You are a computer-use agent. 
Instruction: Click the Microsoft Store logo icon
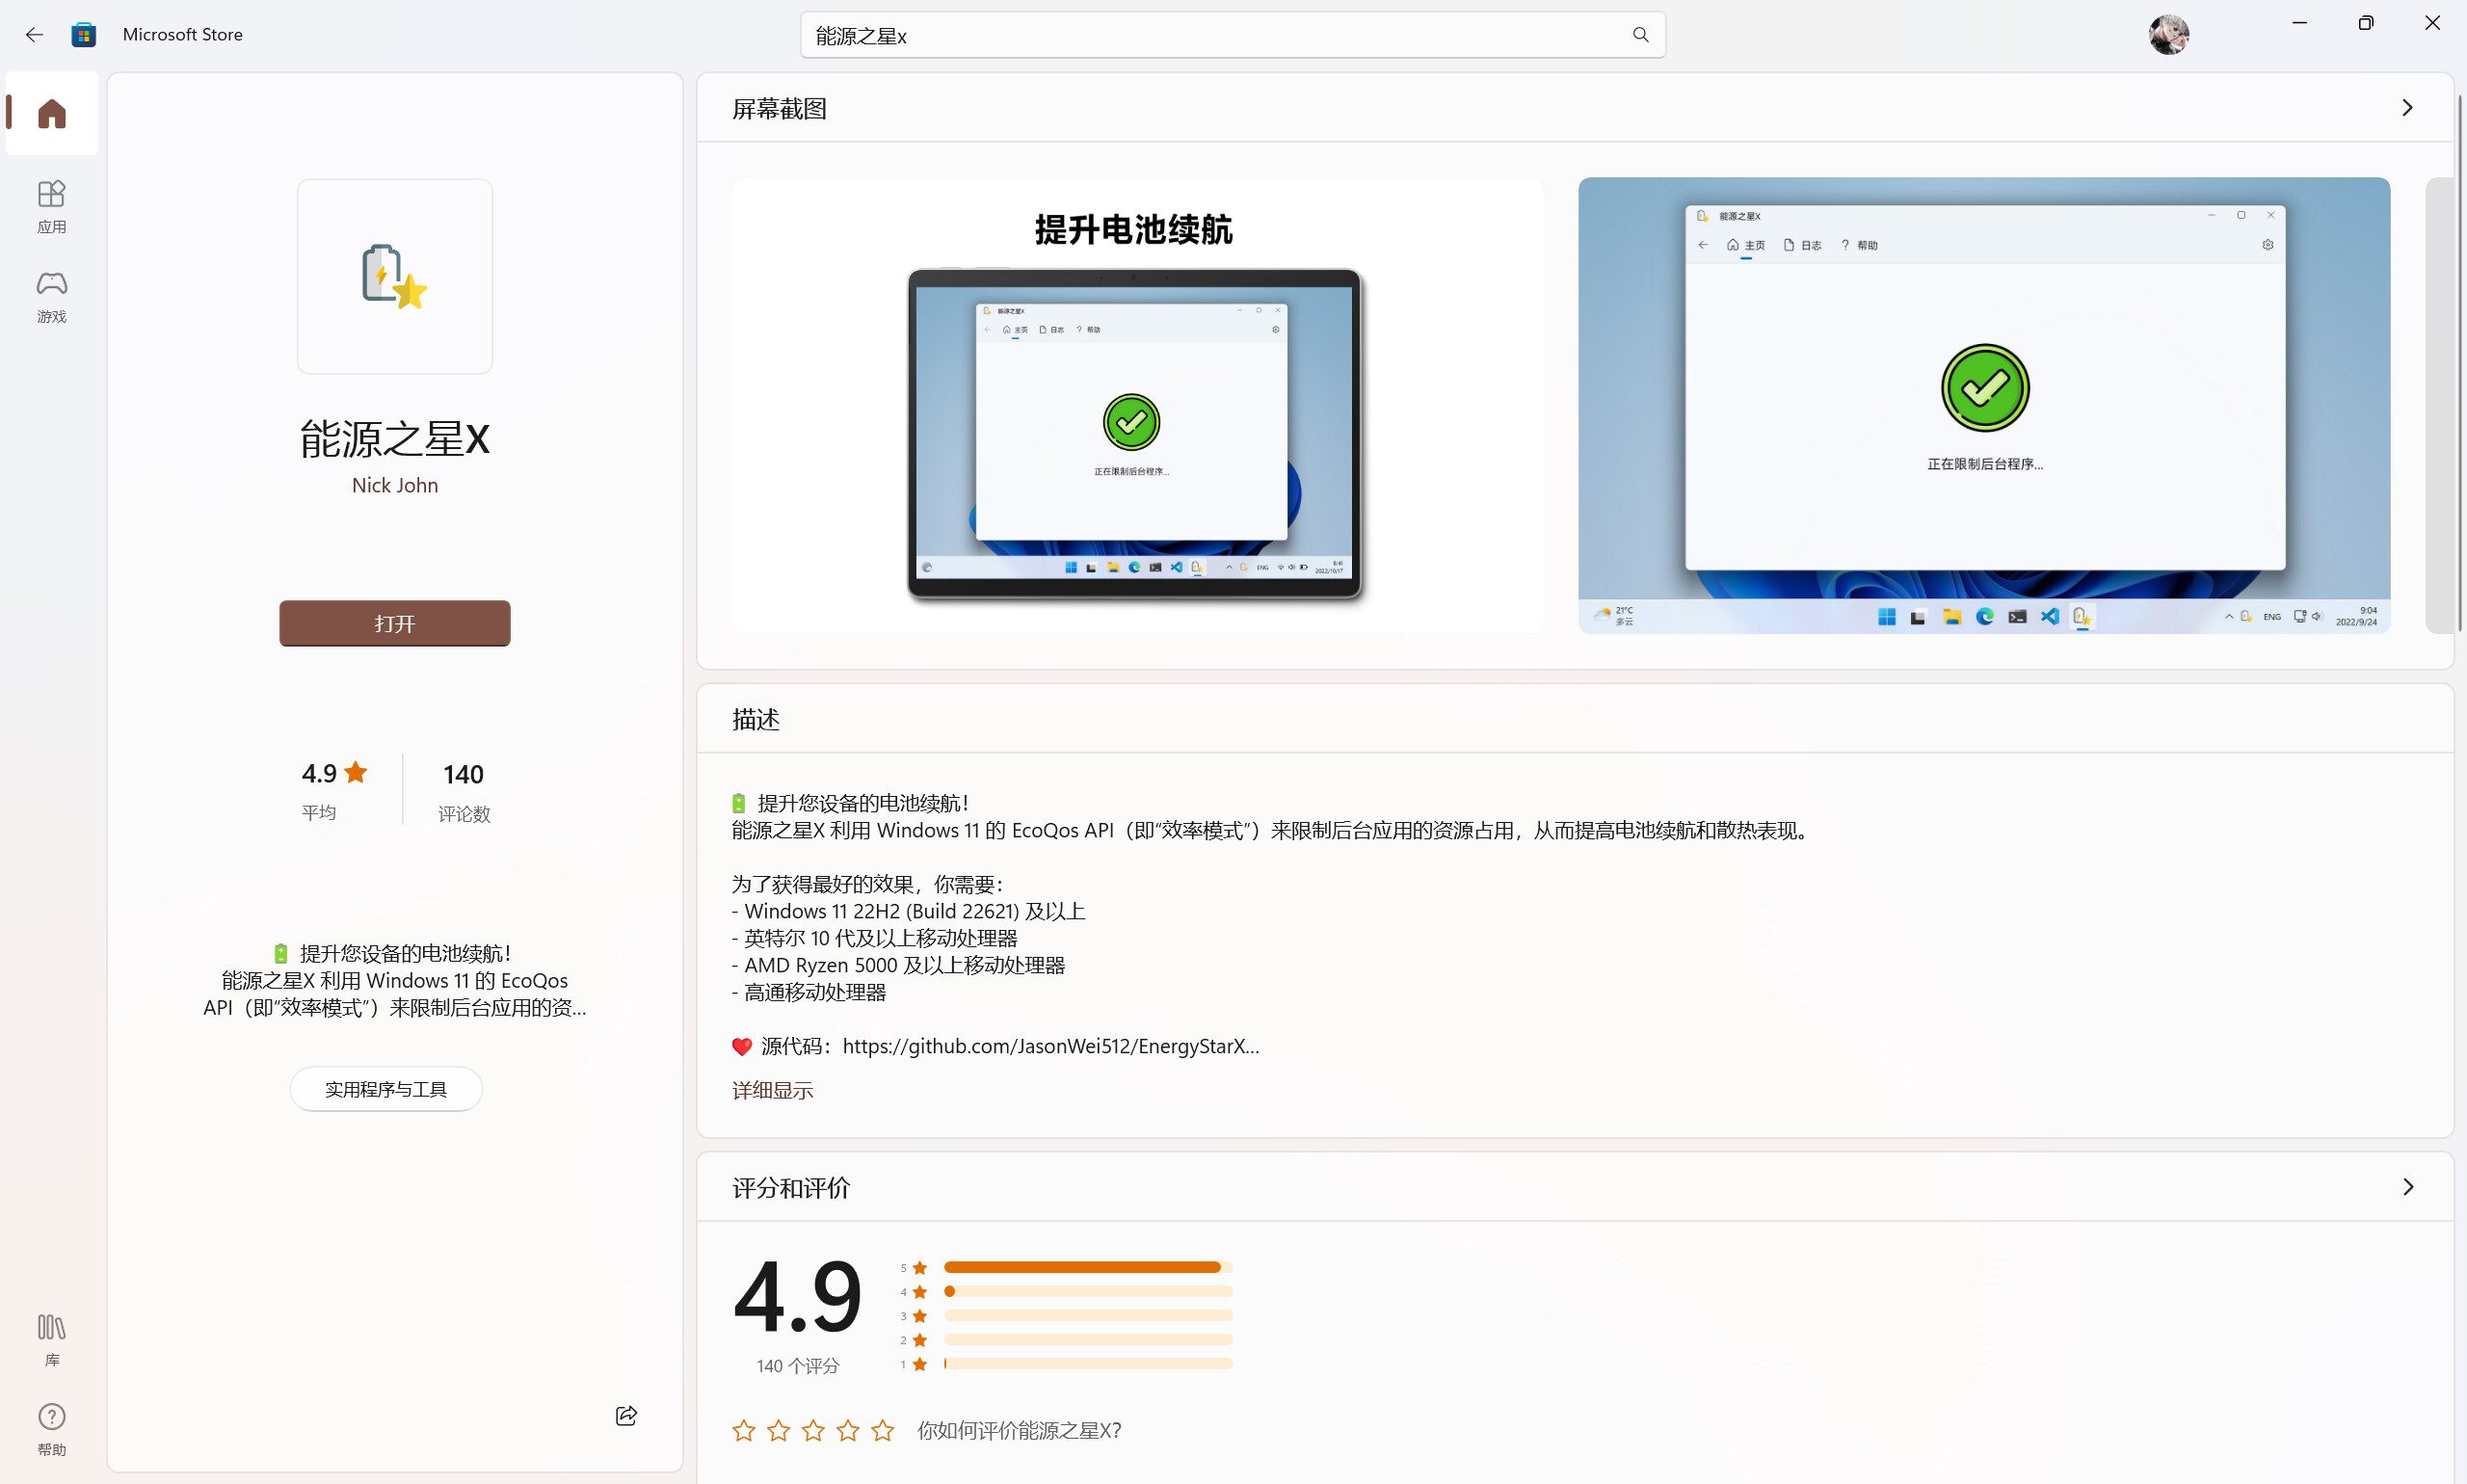coord(84,35)
